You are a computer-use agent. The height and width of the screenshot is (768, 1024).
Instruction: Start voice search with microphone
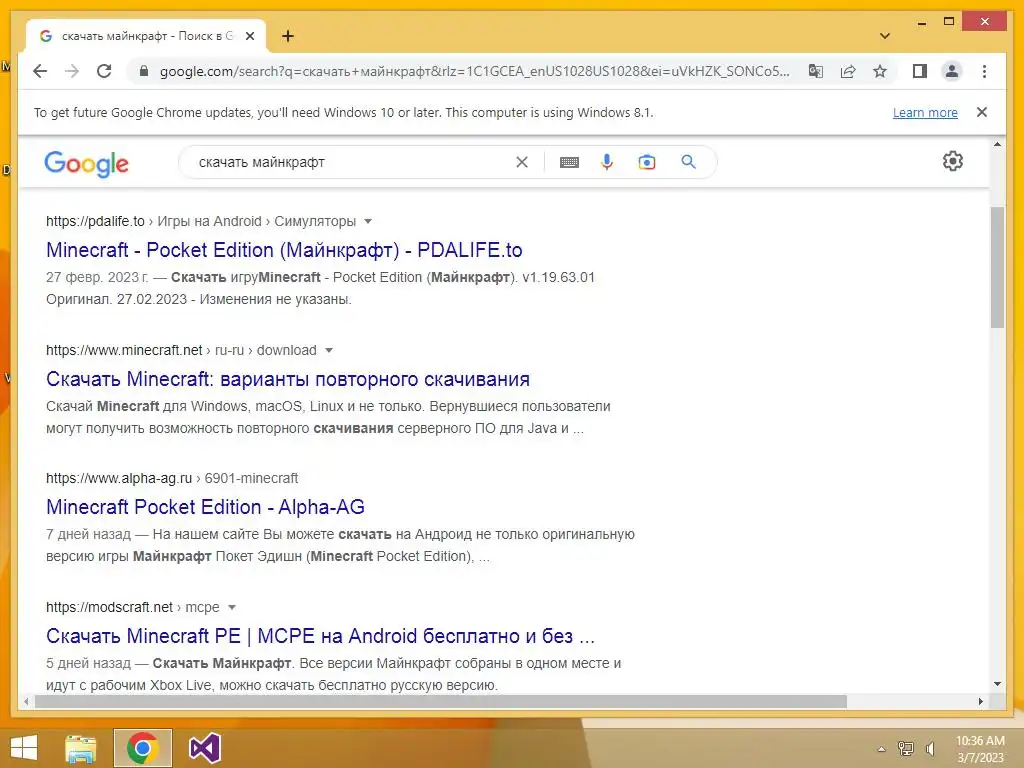607,162
